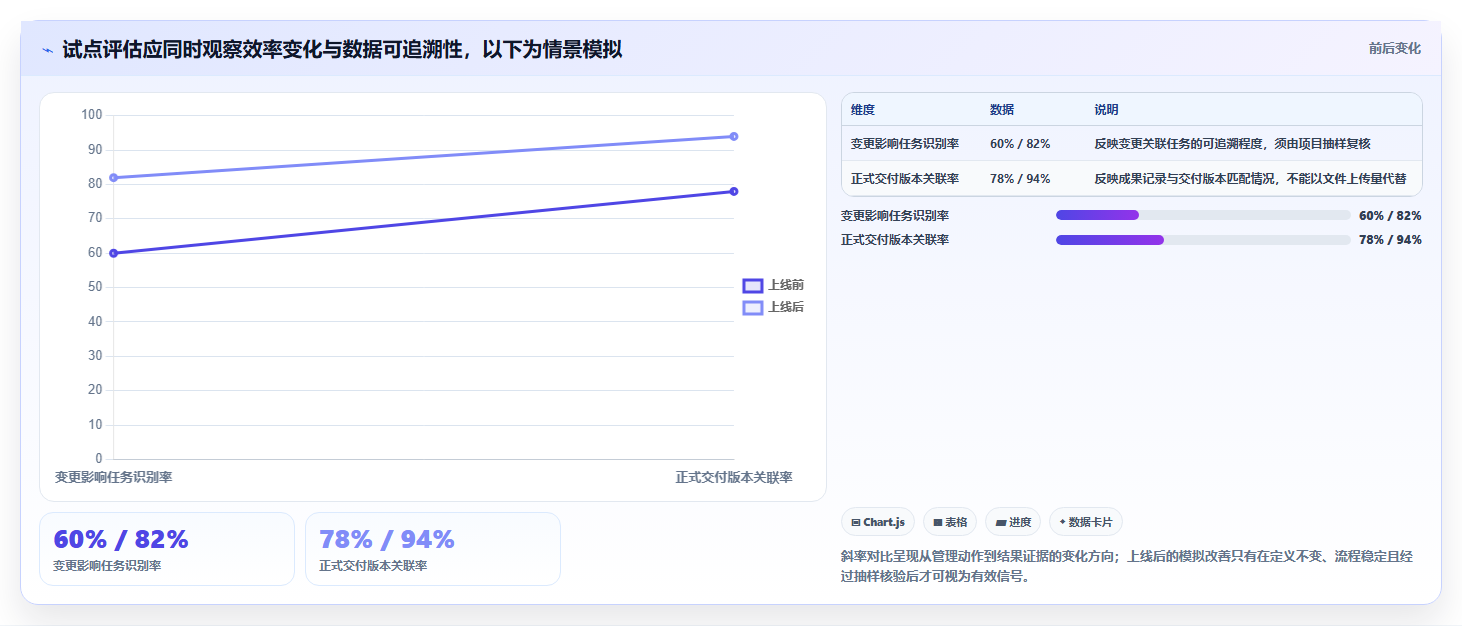Click the lightning icon beside the title
1462x626 pixels.
[x=47, y=50]
